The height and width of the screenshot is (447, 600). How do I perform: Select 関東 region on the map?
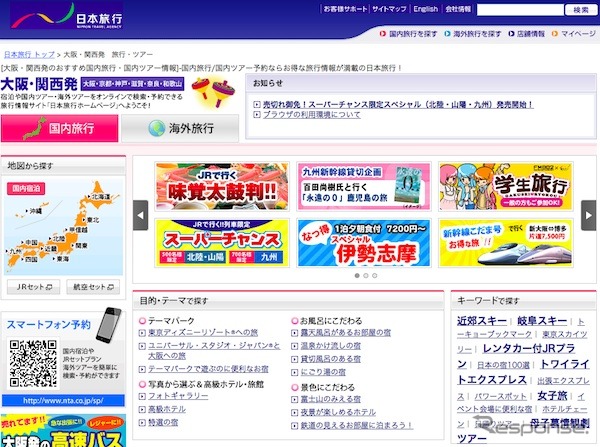click(x=81, y=245)
